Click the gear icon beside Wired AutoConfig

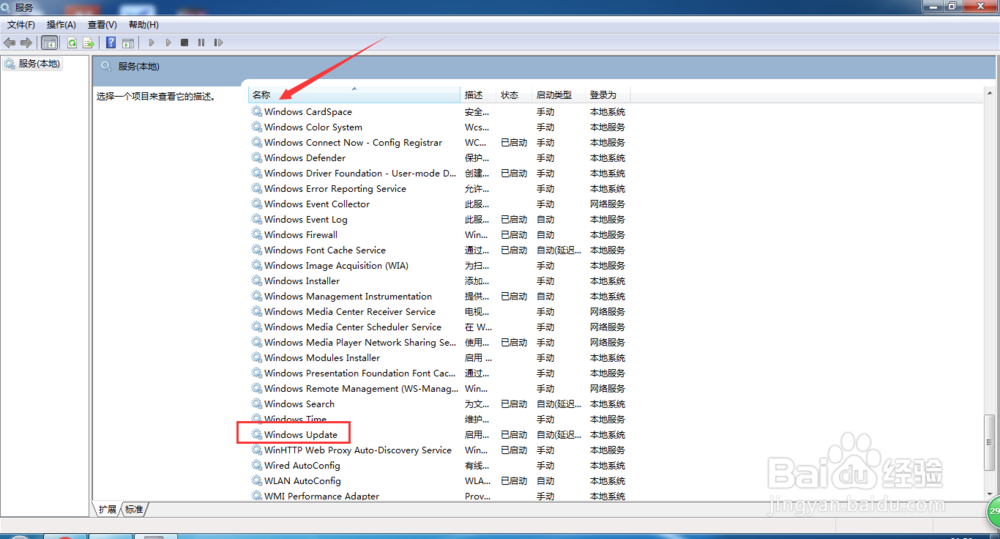coord(256,465)
